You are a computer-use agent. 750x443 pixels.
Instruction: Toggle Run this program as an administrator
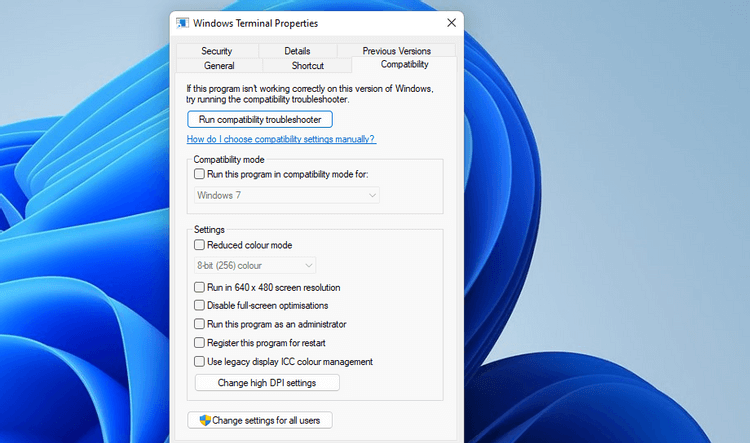(199, 324)
